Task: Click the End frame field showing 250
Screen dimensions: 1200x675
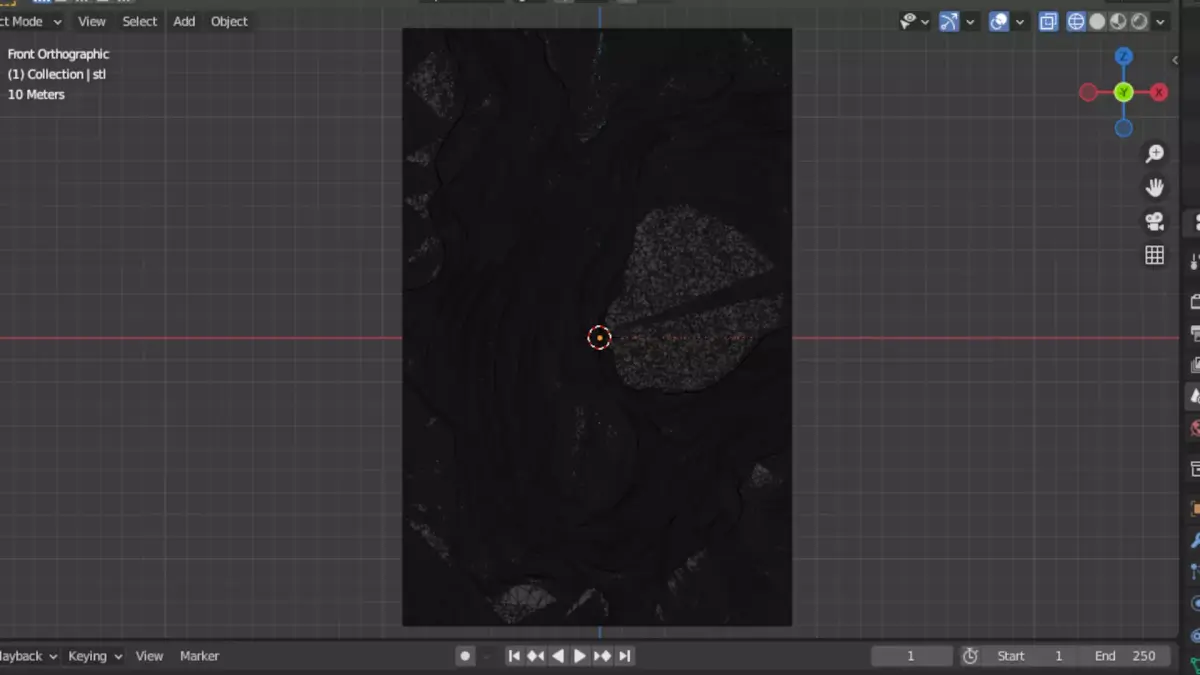Action: [x=1124, y=656]
